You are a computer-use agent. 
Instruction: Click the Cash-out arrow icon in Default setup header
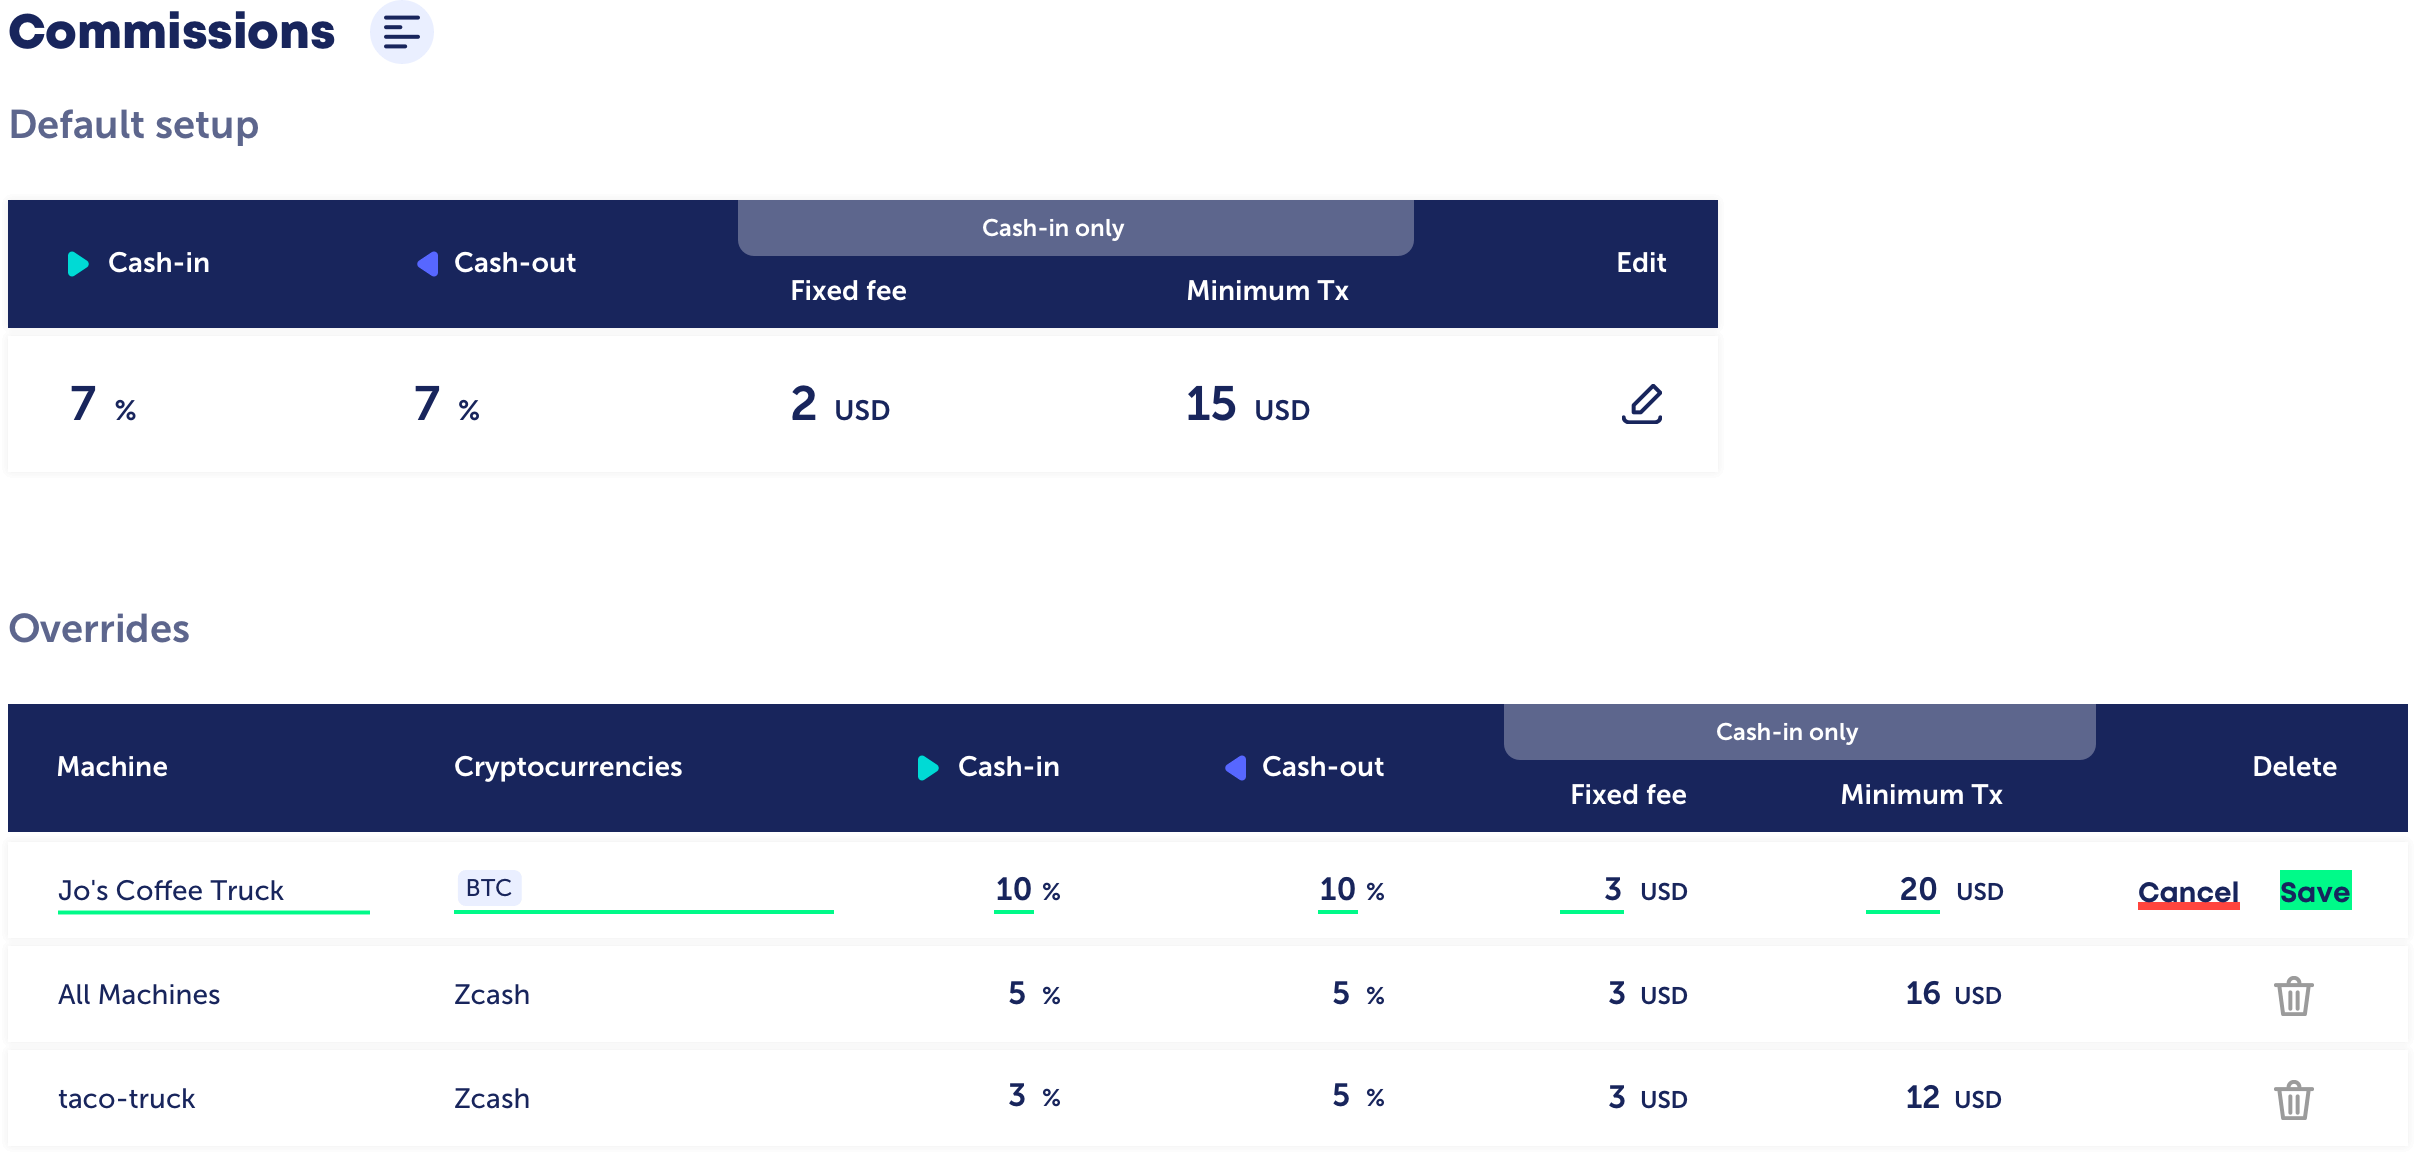(x=428, y=264)
